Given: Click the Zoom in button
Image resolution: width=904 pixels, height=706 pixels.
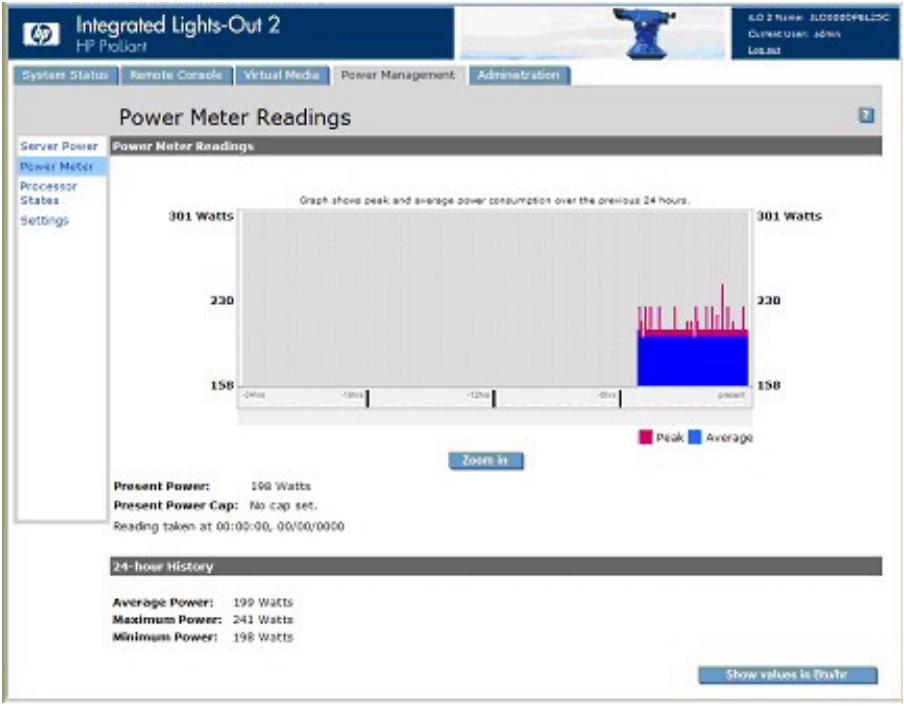Looking at the screenshot, I should point(485,460).
